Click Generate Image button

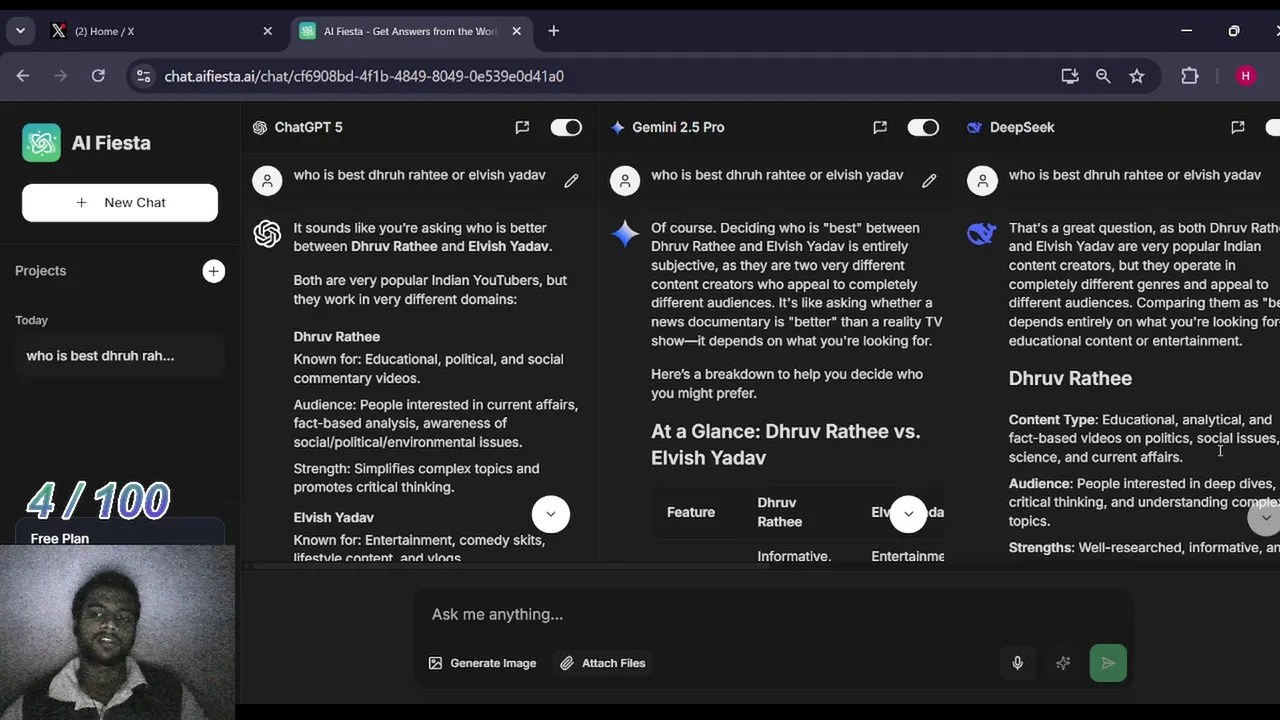pyautogui.click(x=483, y=663)
